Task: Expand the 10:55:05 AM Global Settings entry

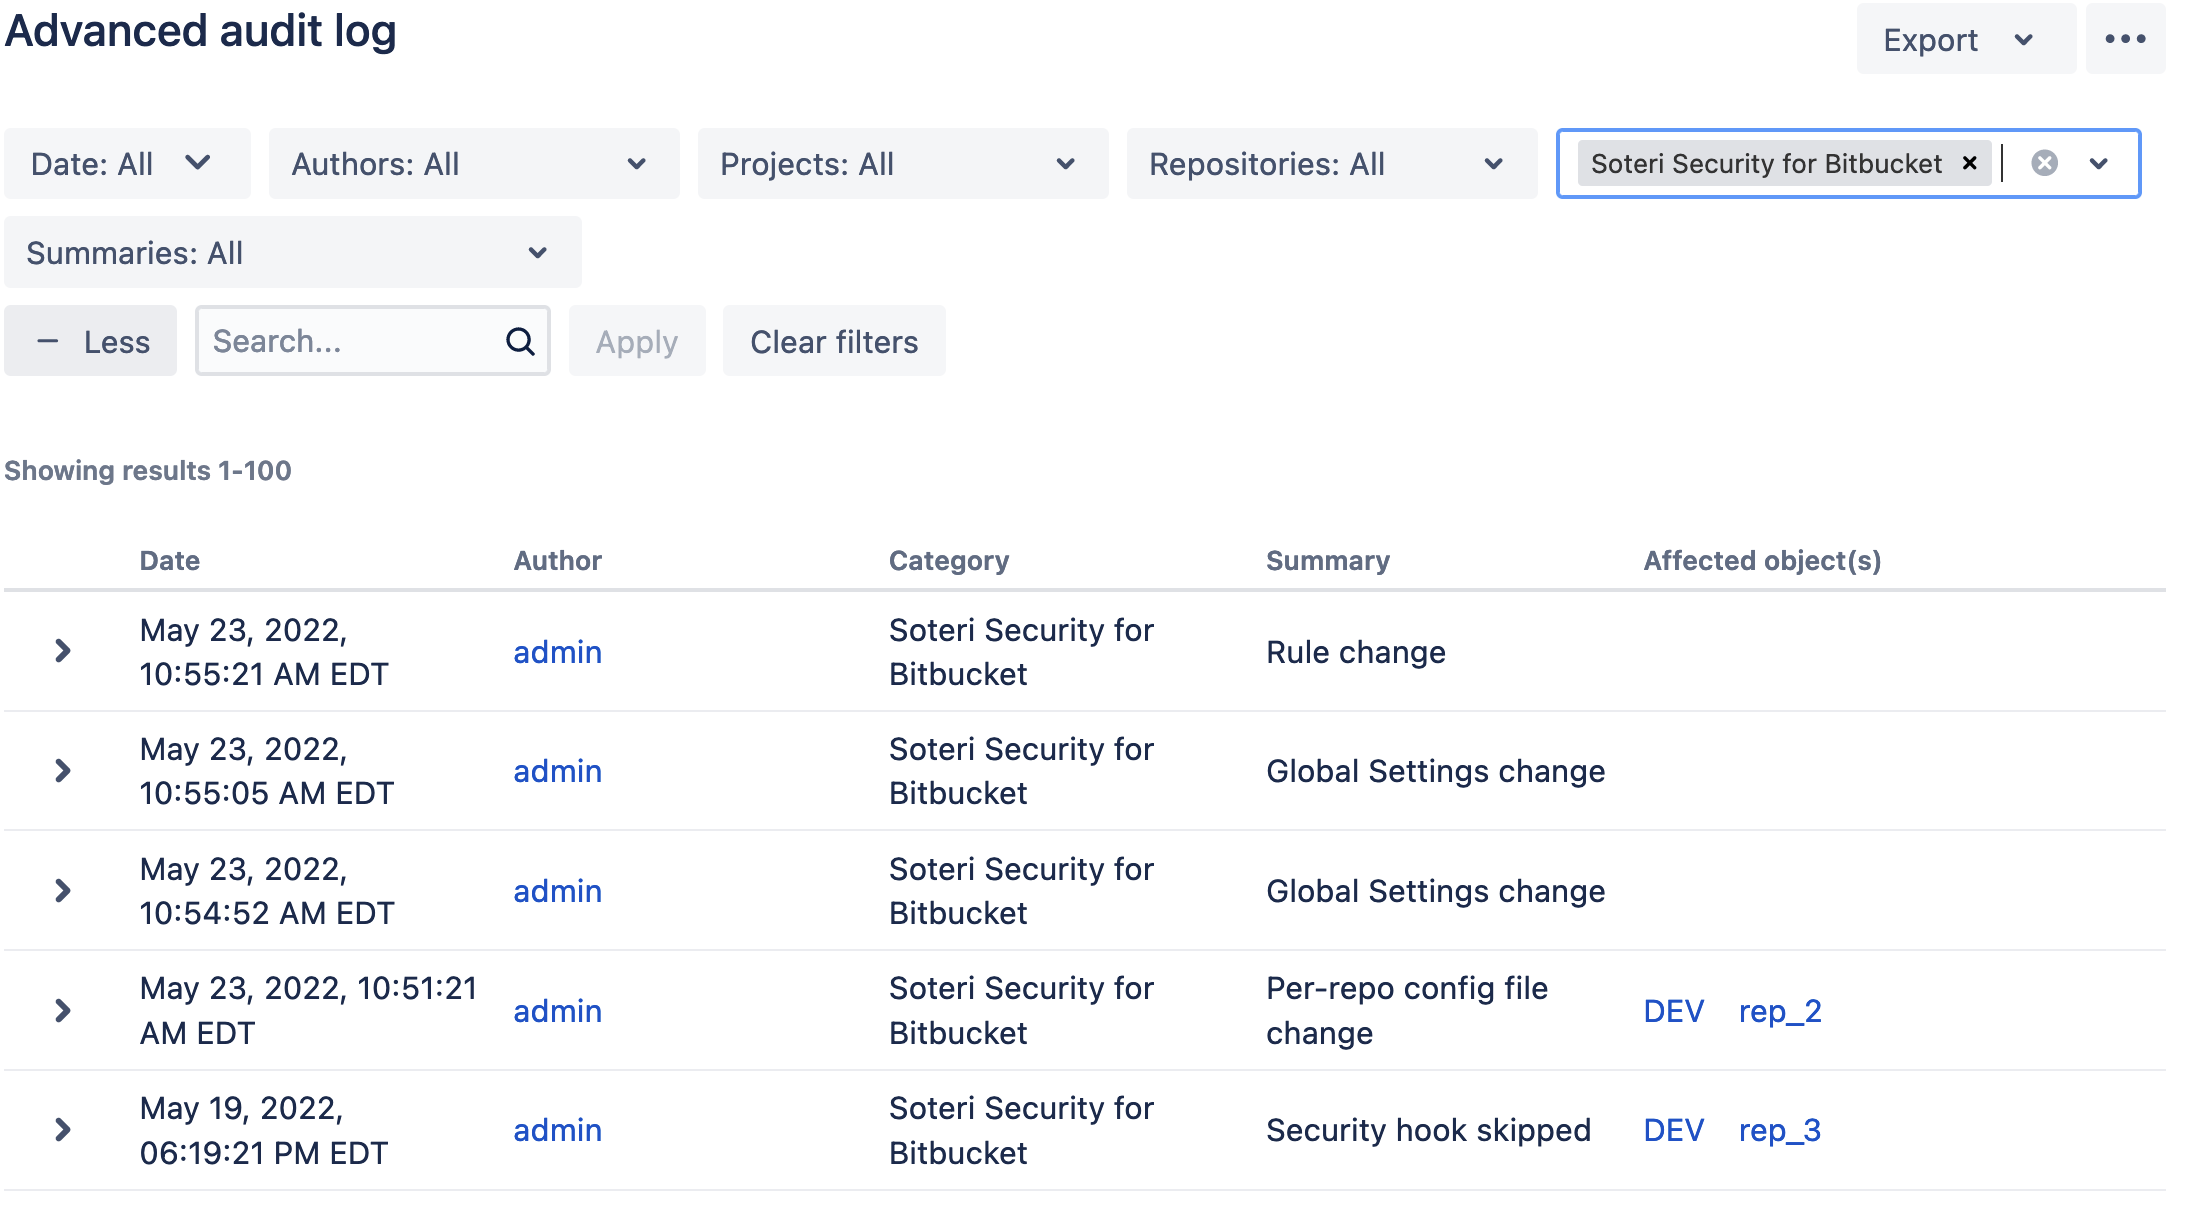Action: [x=63, y=771]
